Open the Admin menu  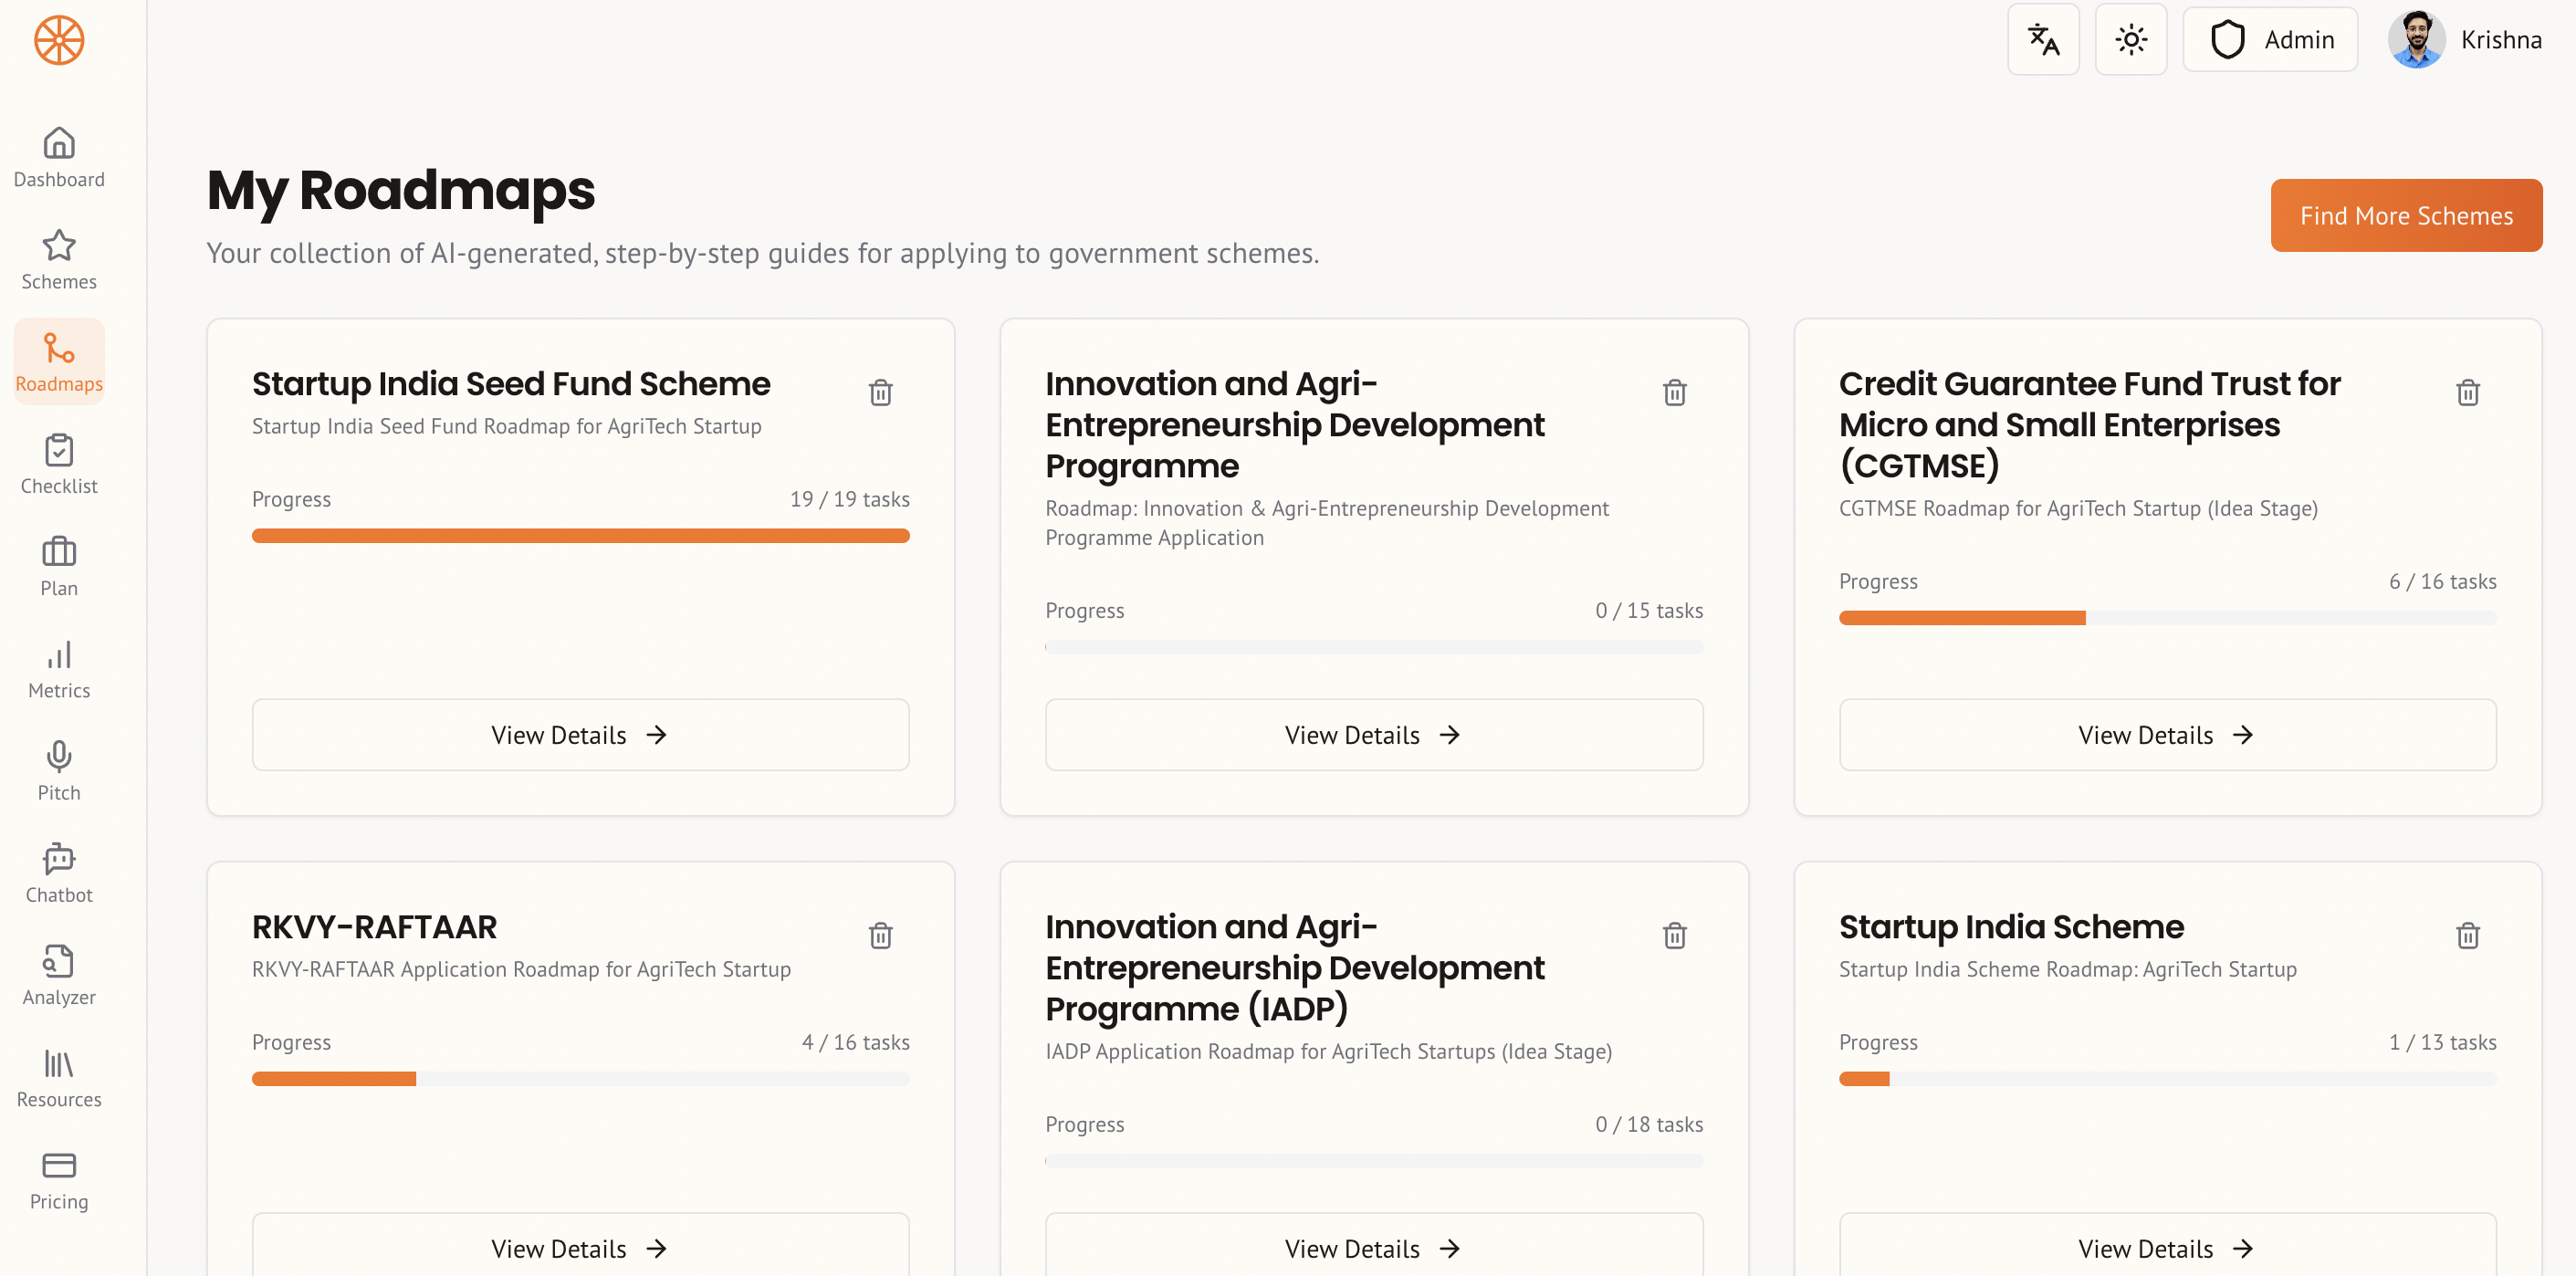pyautogui.click(x=2270, y=39)
